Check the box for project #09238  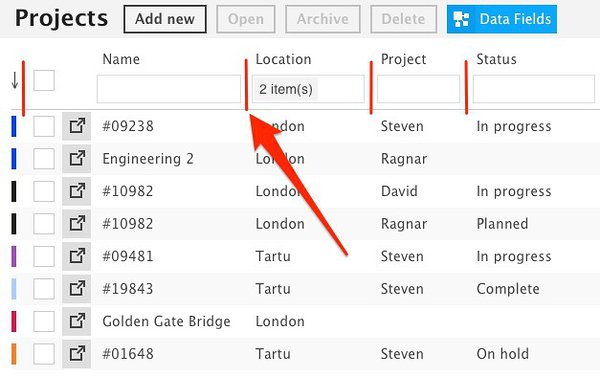[x=44, y=126]
